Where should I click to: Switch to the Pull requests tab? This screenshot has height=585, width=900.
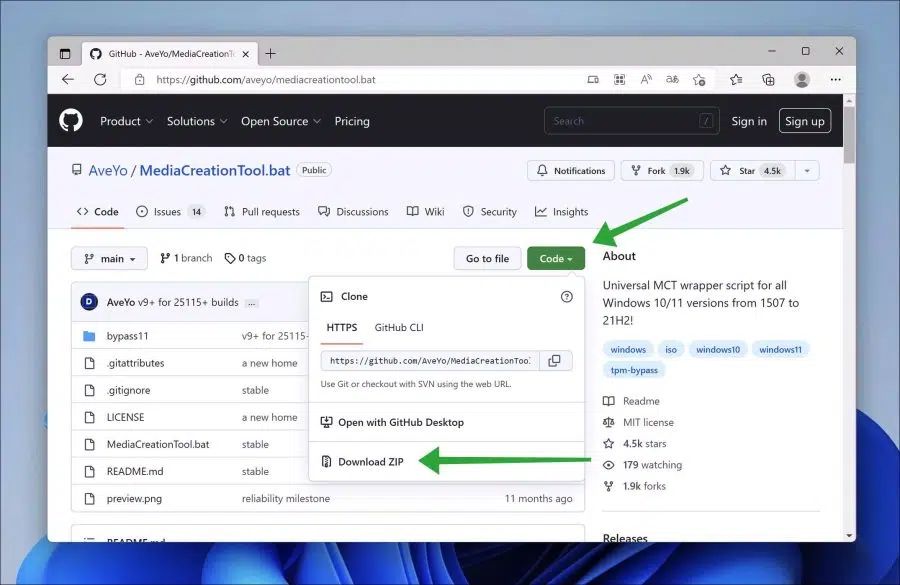[x=262, y=212]
